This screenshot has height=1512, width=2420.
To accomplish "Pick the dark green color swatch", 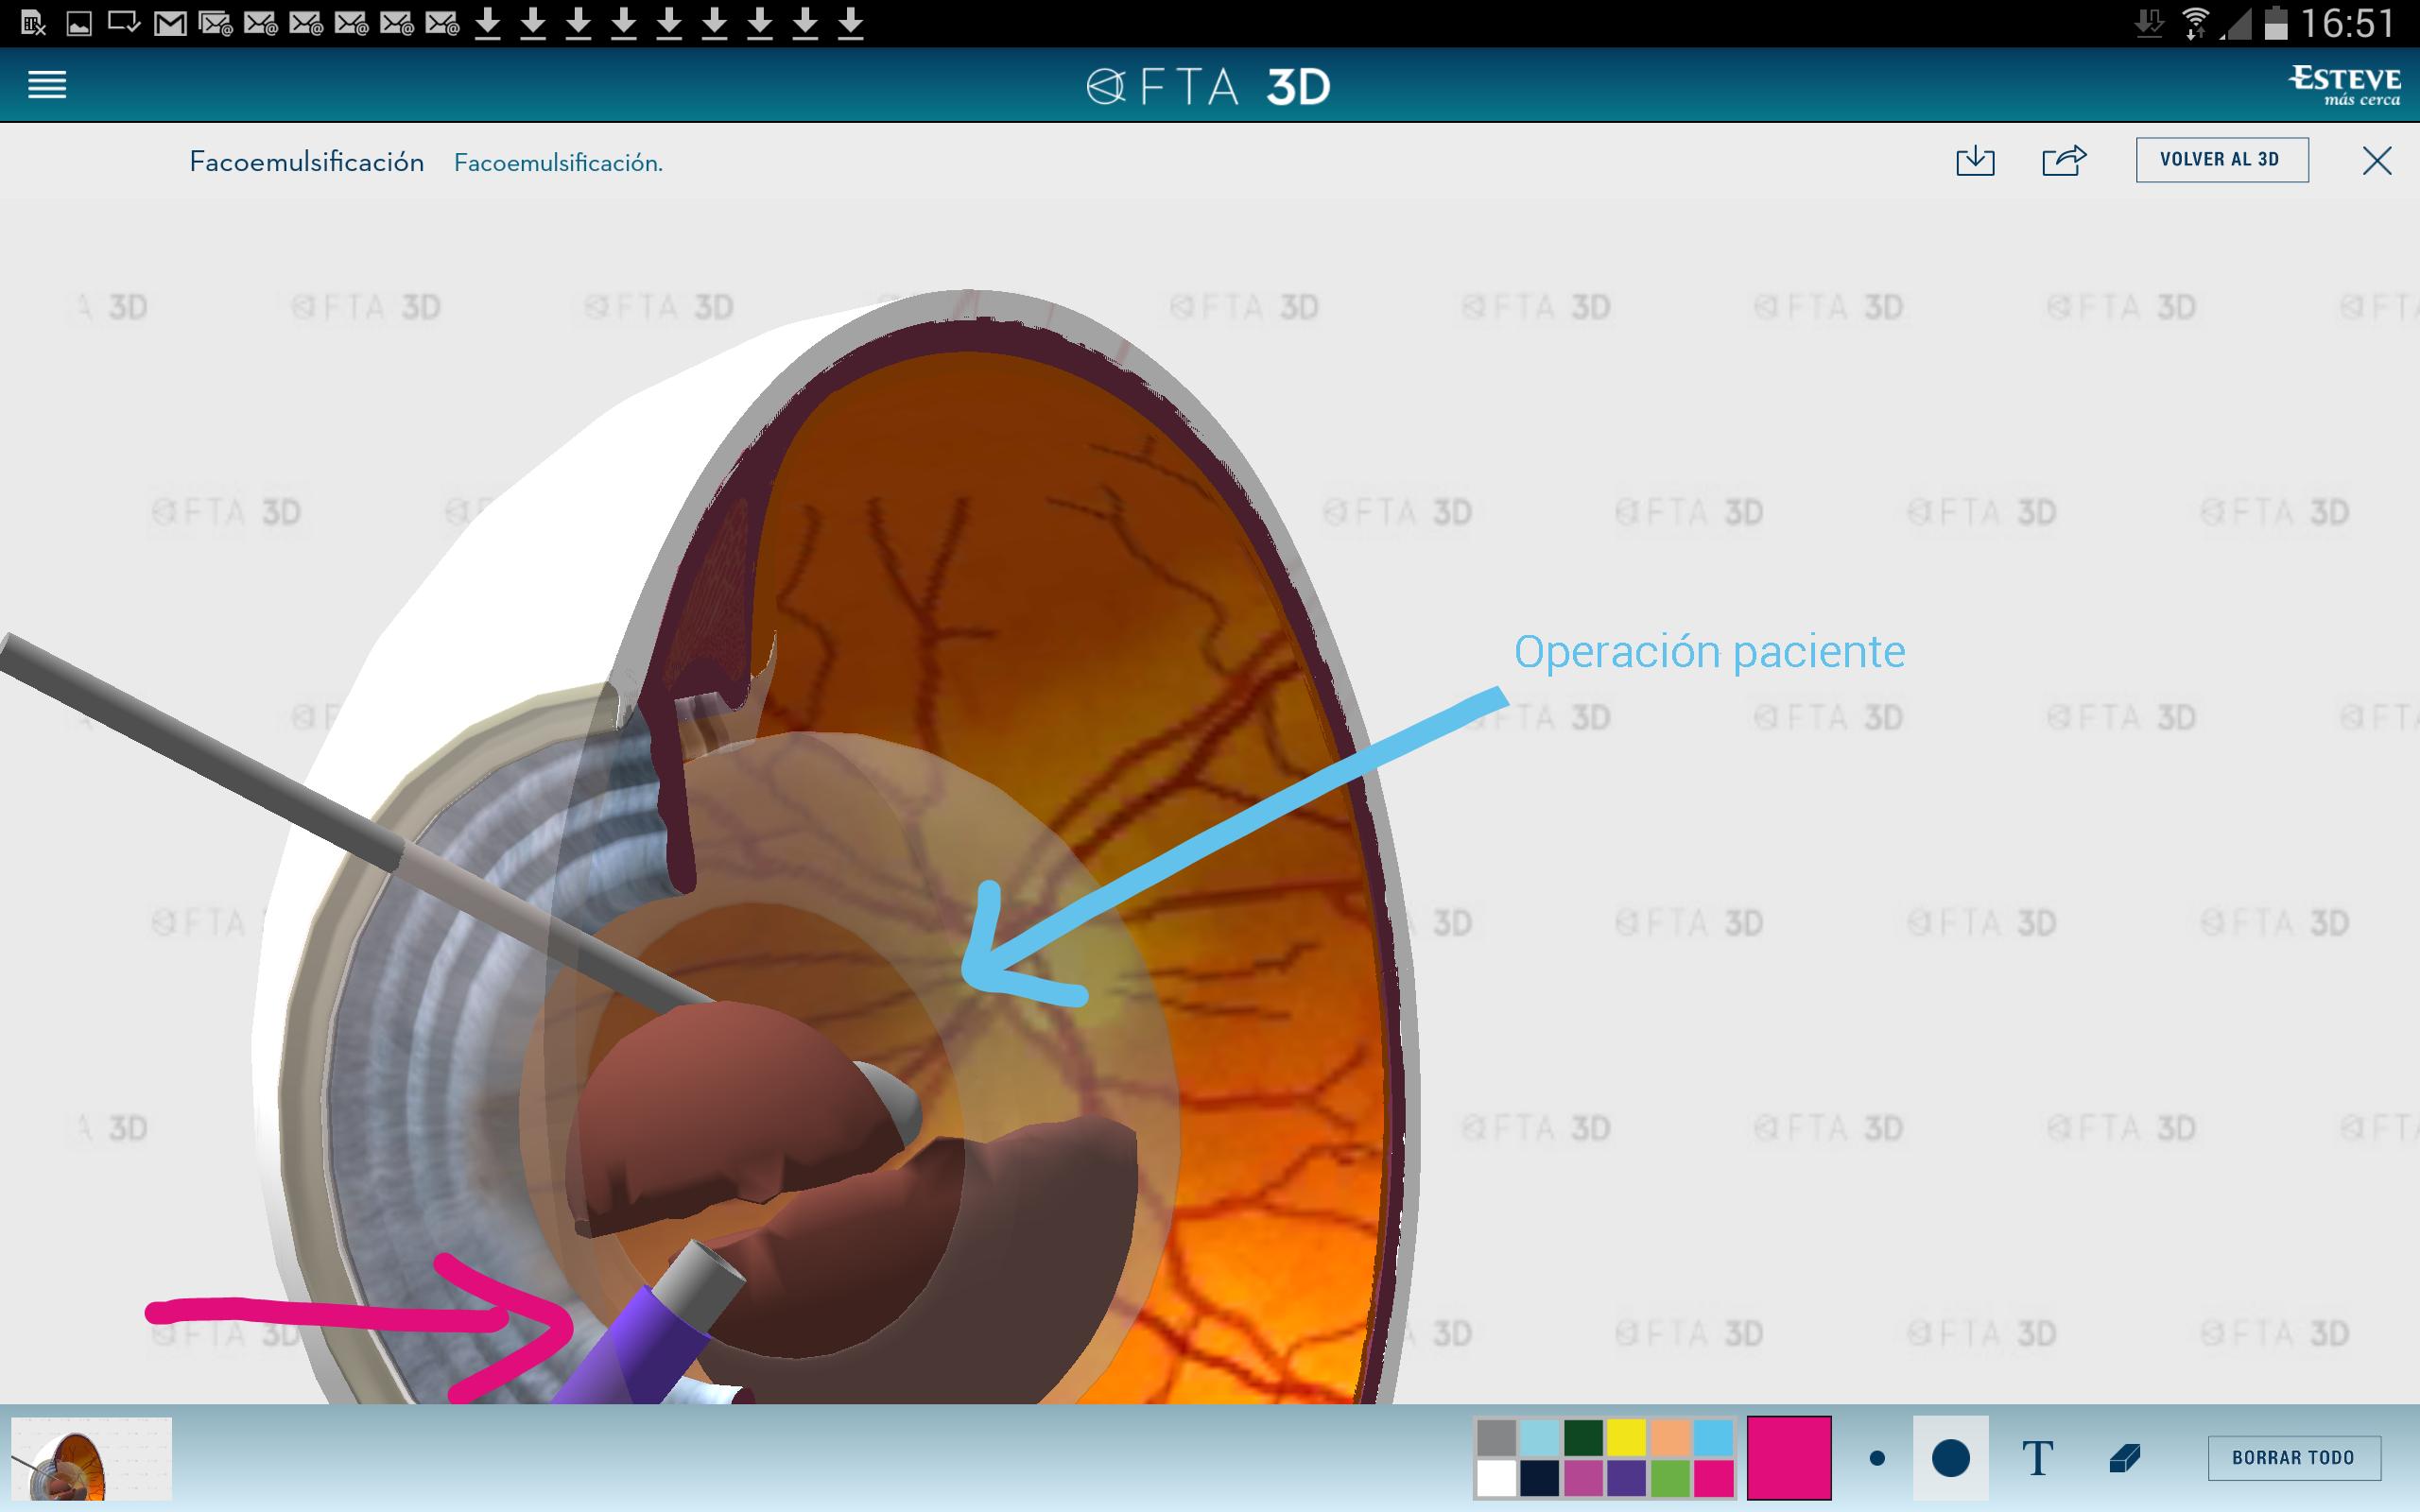I will click(x=1583, y=1438).
